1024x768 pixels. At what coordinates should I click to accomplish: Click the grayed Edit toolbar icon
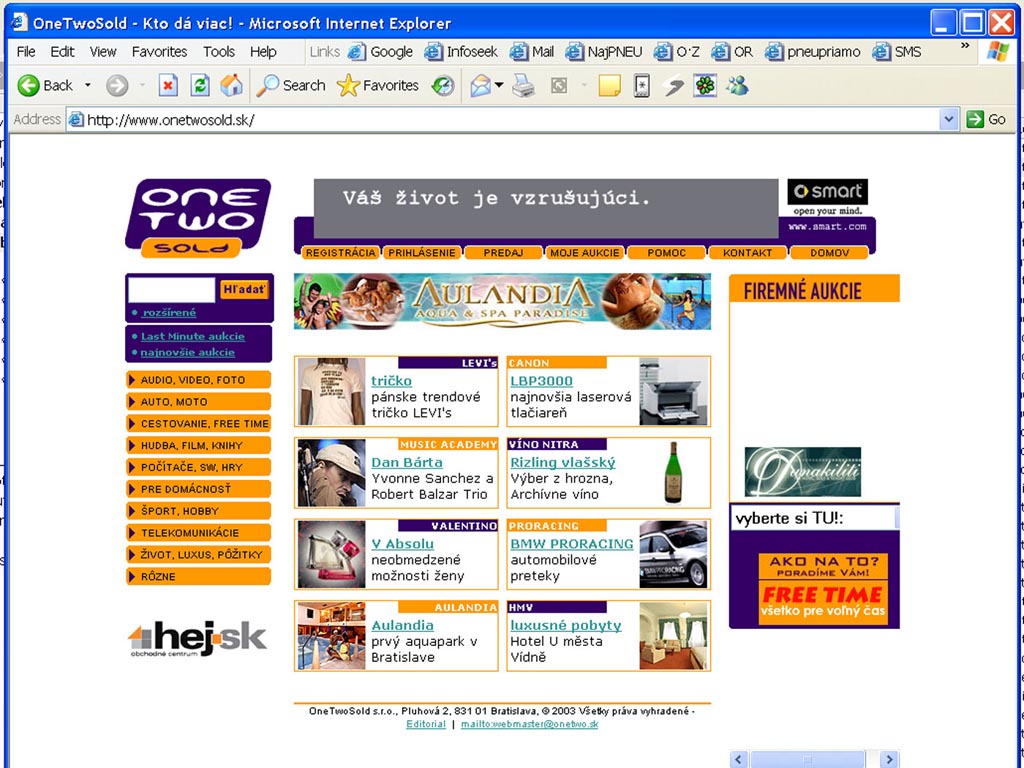pyautogui.click(x=559, y=86)
